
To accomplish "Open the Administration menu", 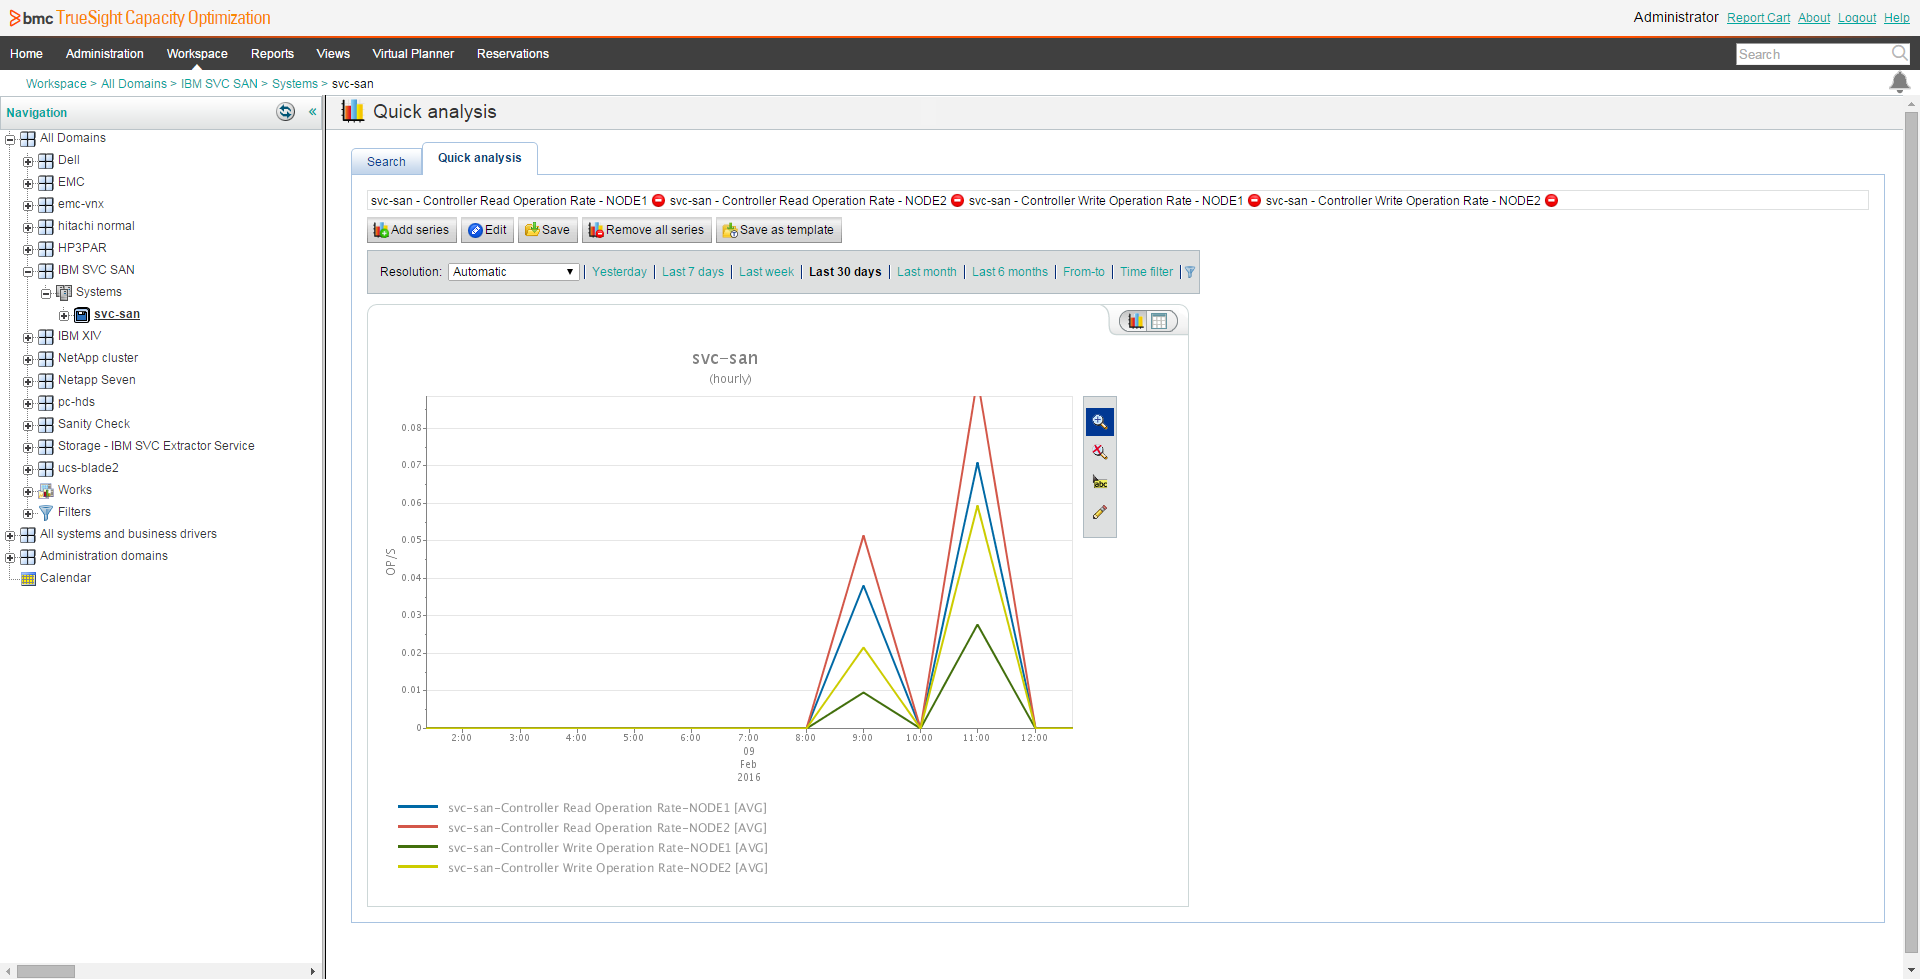I will [x=105, y=54].
